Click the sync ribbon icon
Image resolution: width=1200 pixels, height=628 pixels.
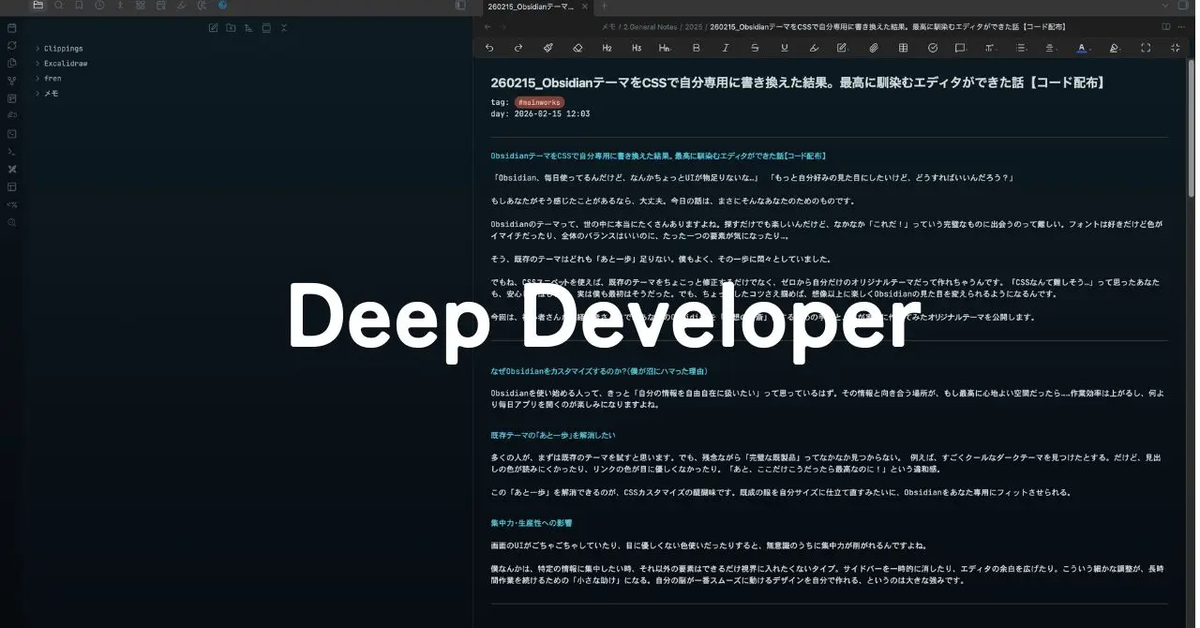(12, 45)
